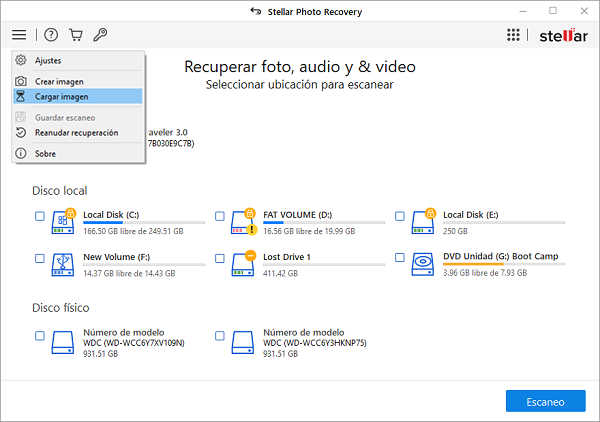Click the back arrow icon in title bar
Screen dimensions: 600x422
point(256,11)
